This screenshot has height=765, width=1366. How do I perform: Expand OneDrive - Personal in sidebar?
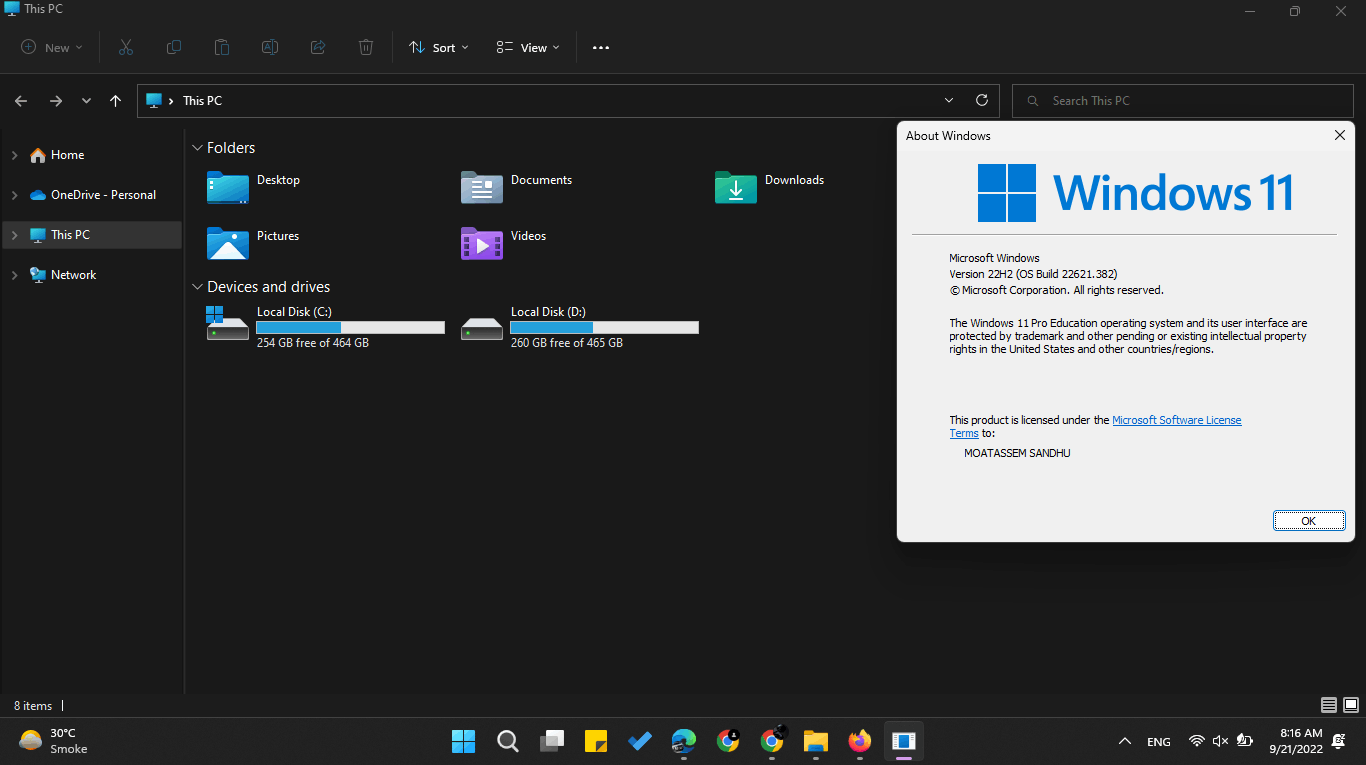[x=14, y=195]
